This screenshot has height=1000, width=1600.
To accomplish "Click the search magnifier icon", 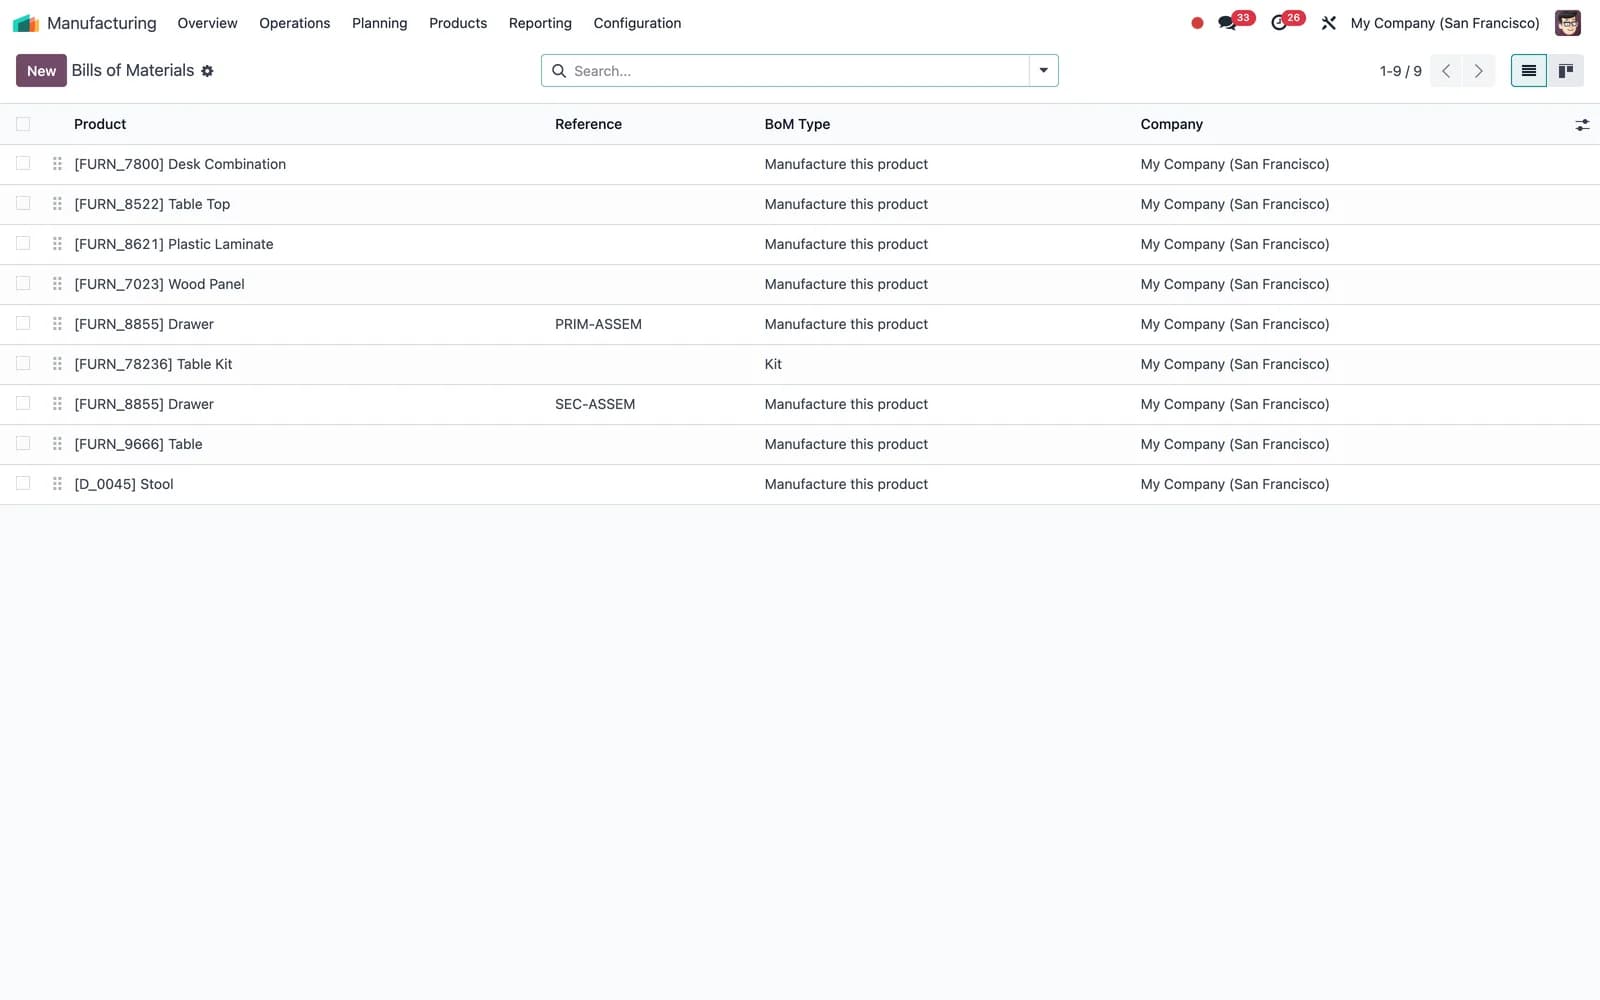I will pyautogui.click(x=559, y=71).
